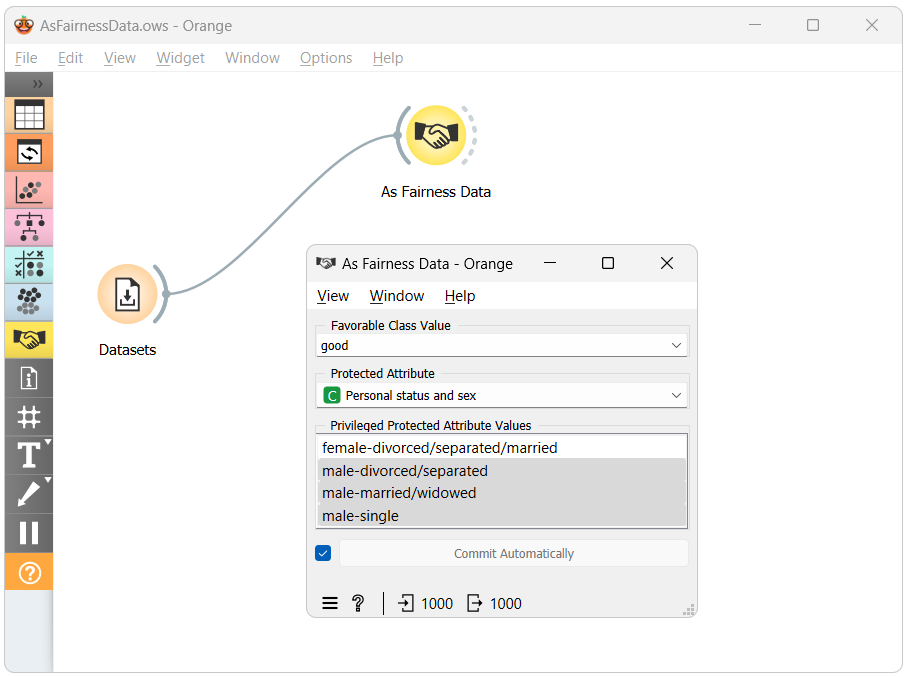Select male-divorced/separated value

point(502,470)
